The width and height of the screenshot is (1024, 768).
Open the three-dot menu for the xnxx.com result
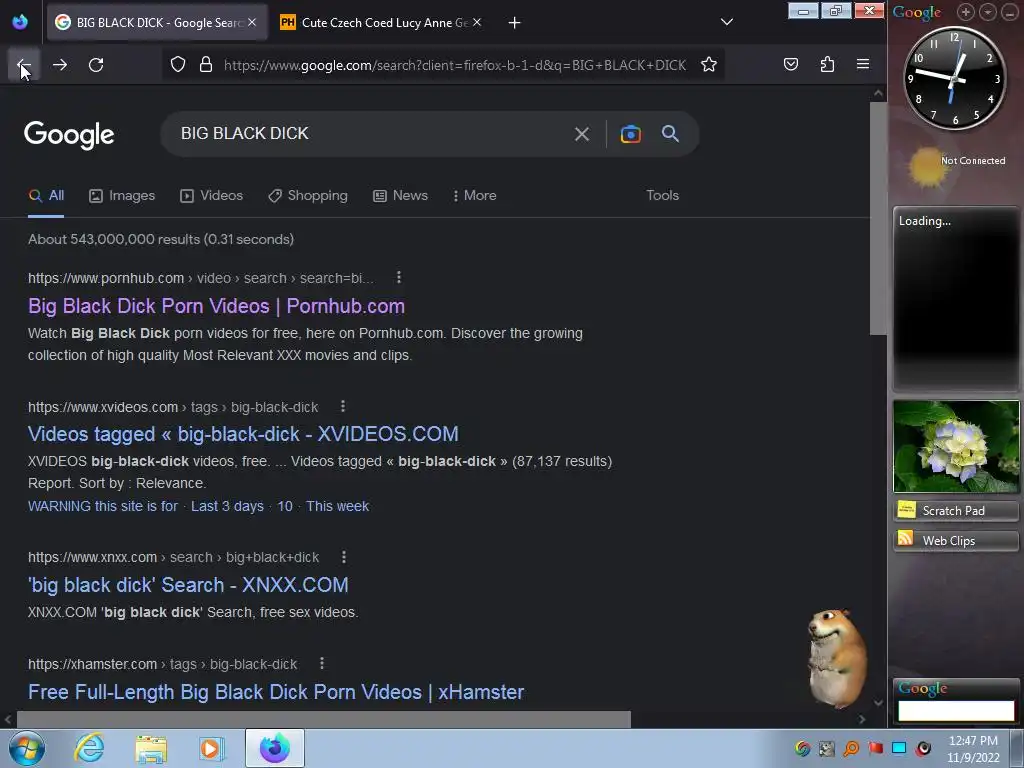coord(344,556)
